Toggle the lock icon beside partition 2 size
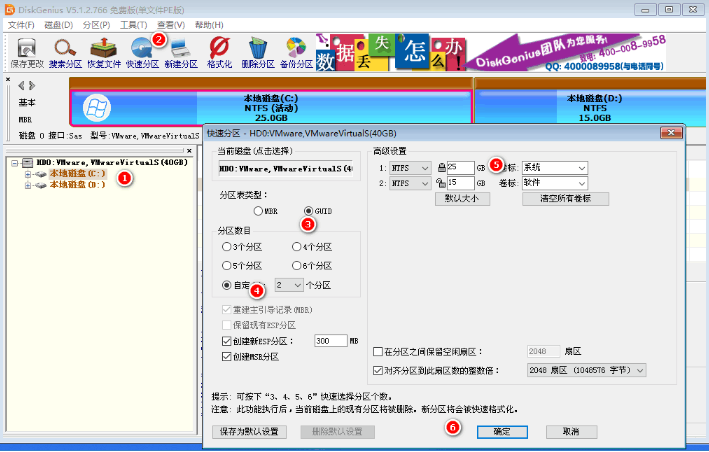The height and width of the screenshot is (452, 709). click(441, 183)
